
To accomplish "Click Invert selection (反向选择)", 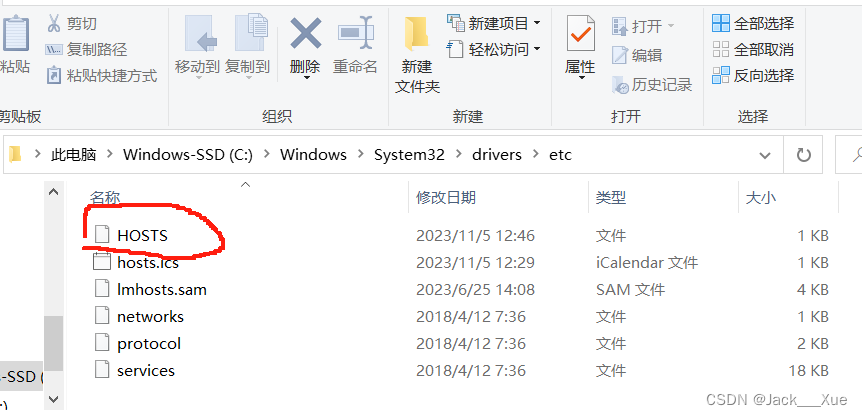I will [x=753, y=75].
